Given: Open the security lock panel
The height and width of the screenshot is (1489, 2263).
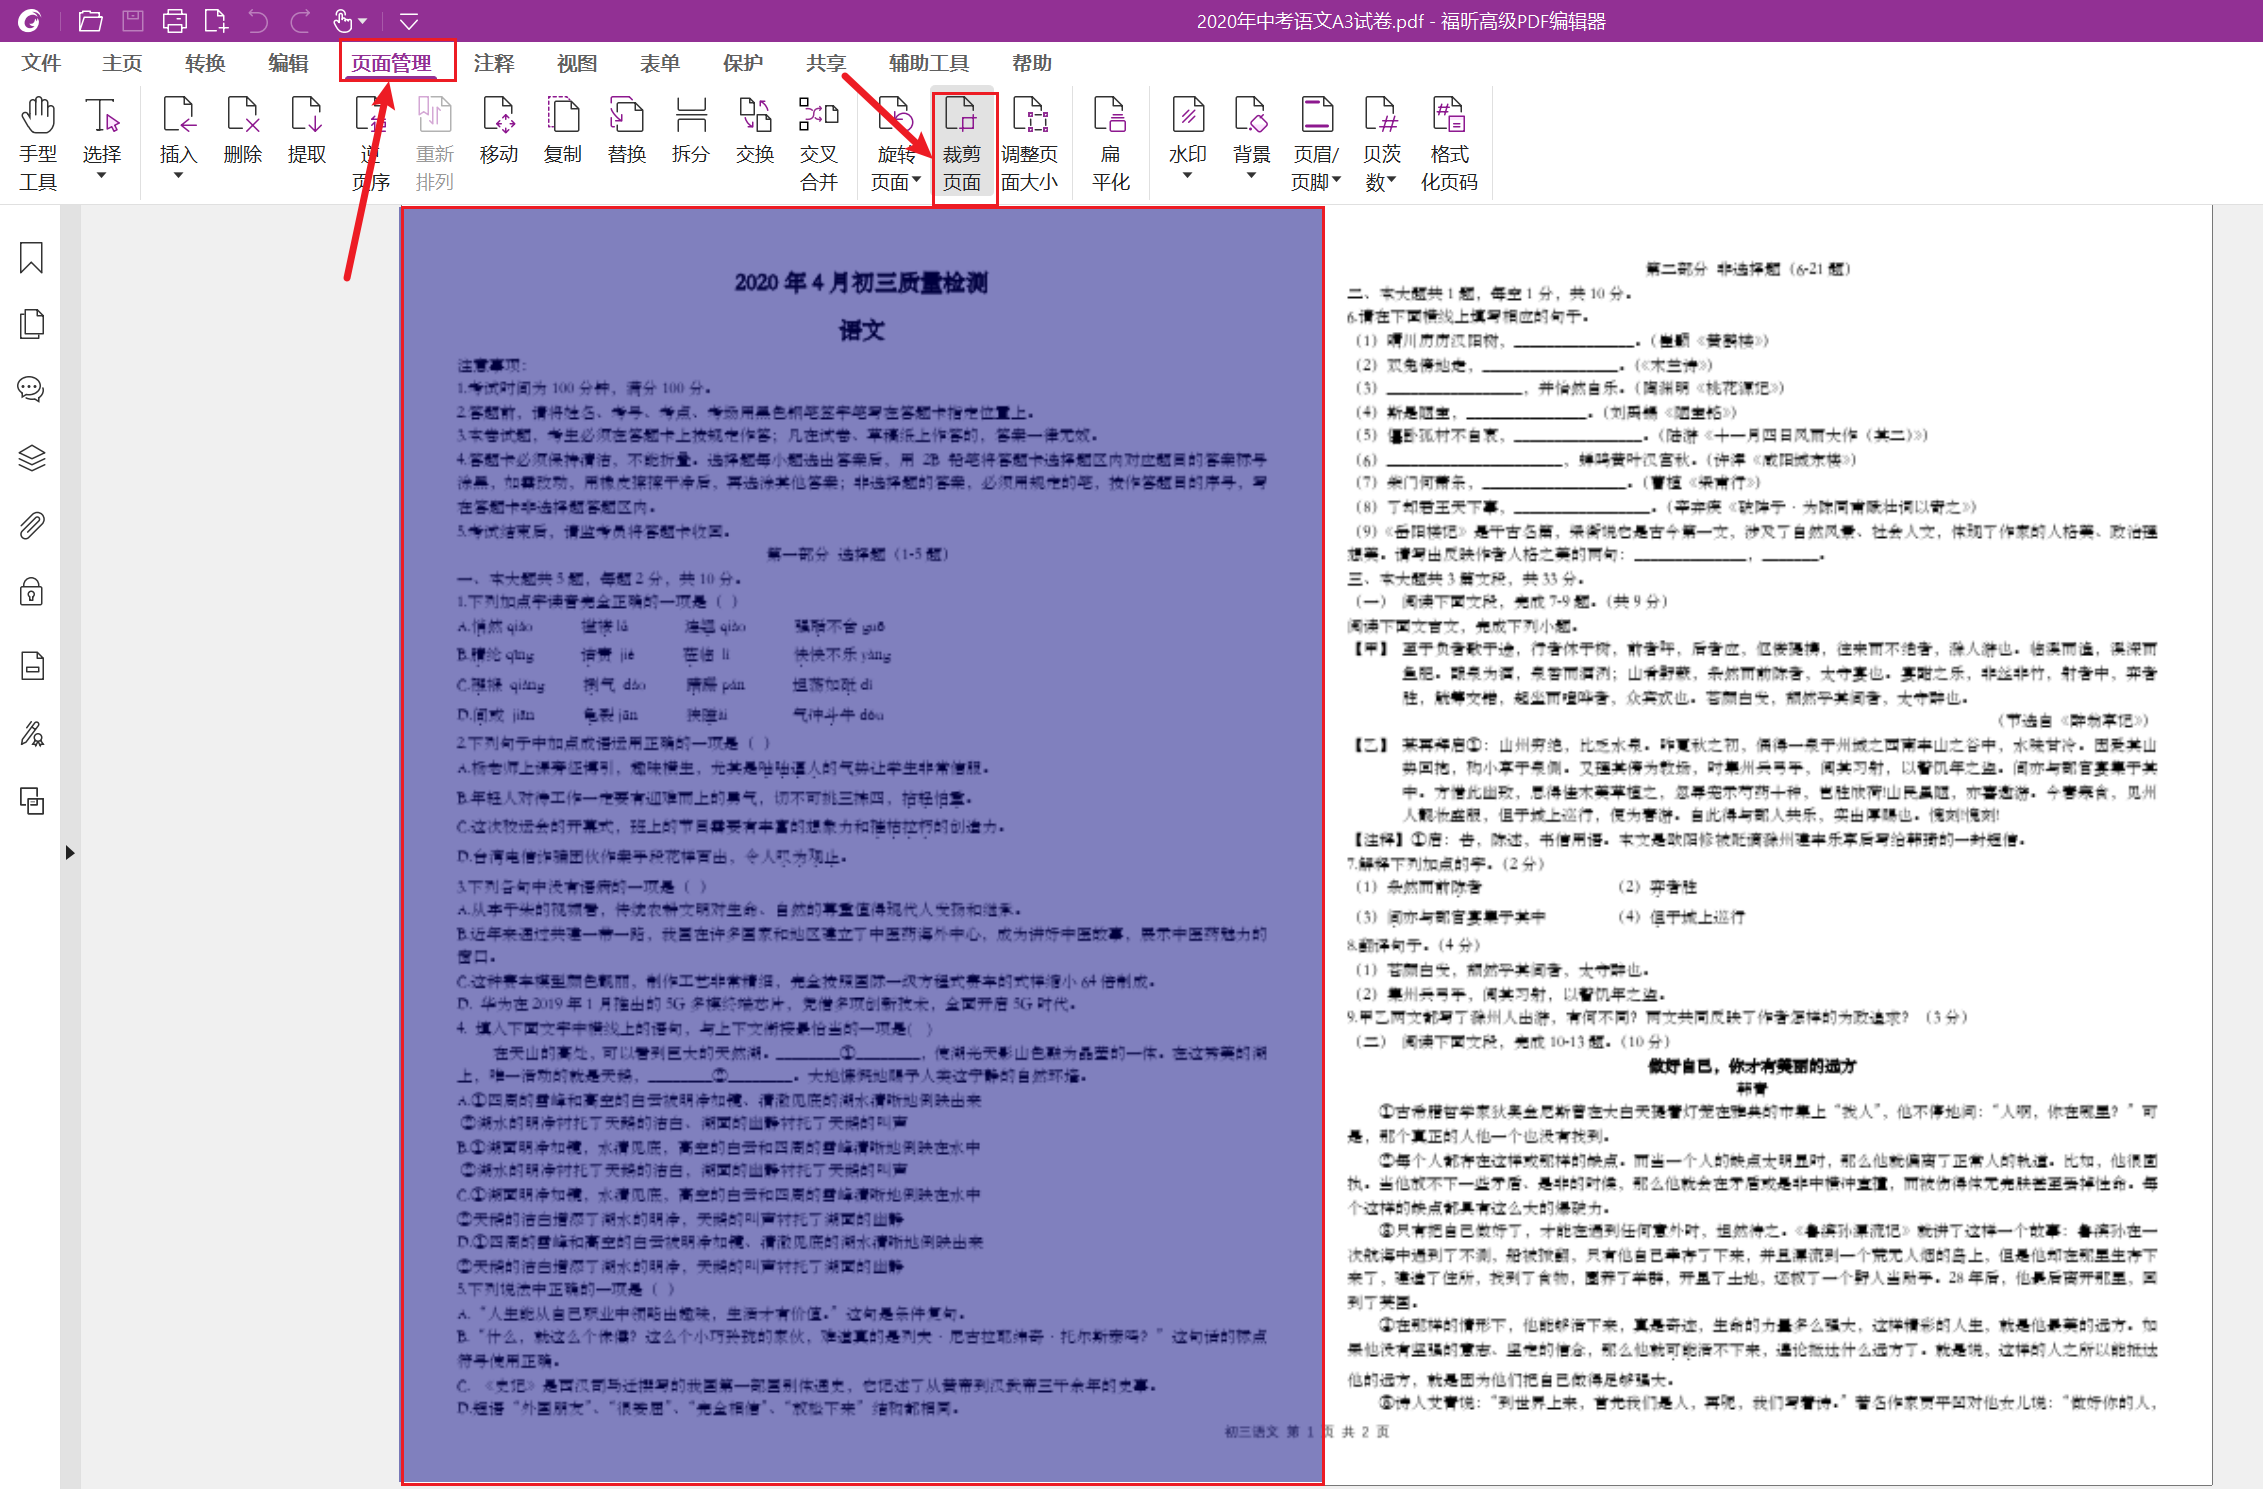Looking at the screenshot, I should point(32,592).
